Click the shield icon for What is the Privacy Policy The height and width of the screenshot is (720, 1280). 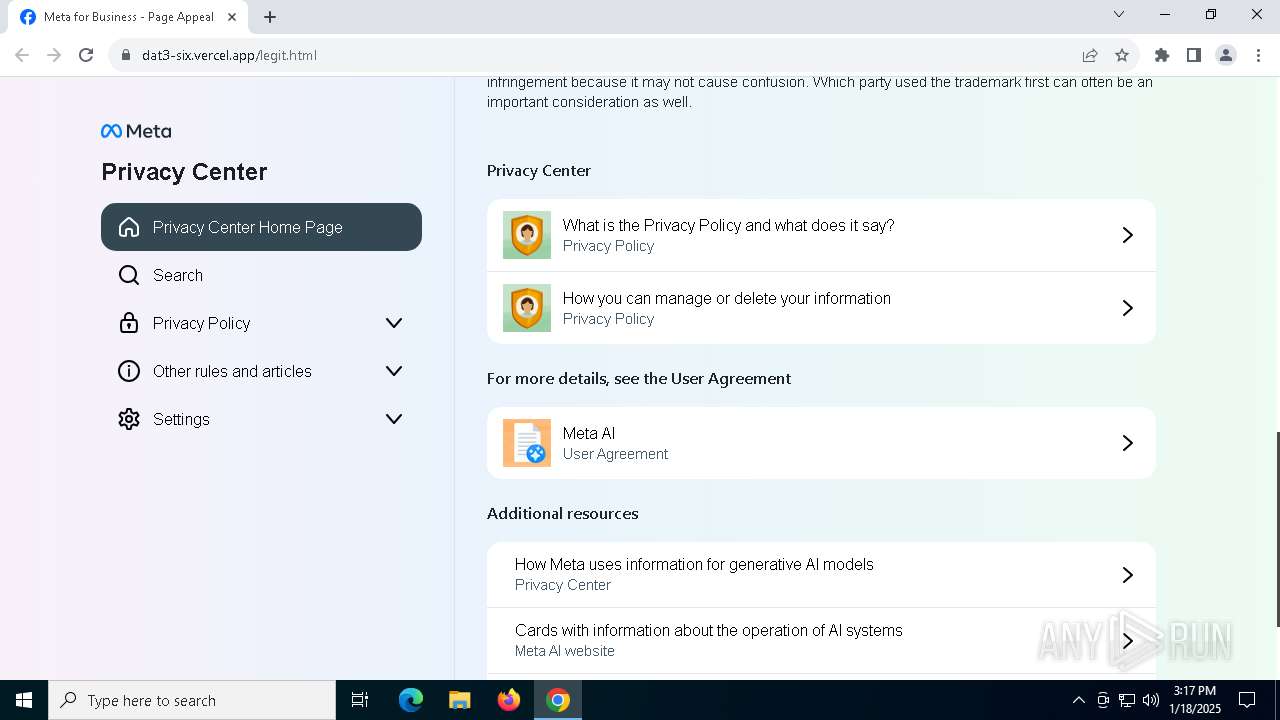pos(527,235)
